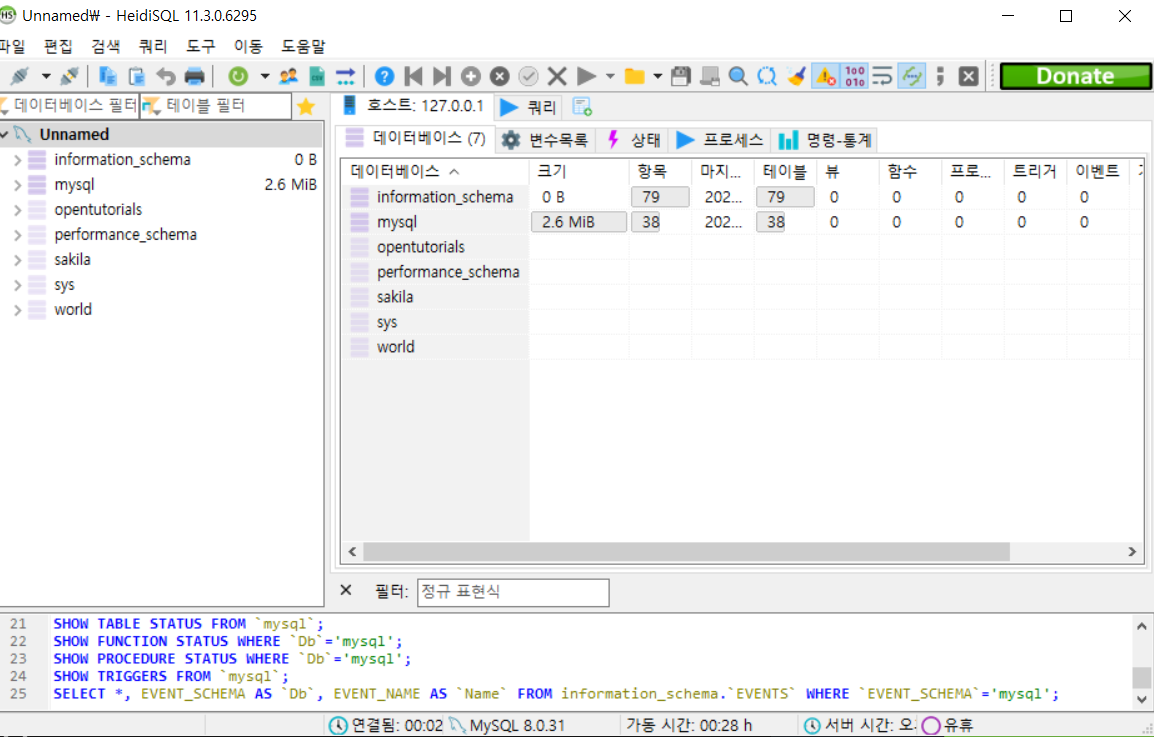Open the folder icon dropdown arrow

pos(658,76)
